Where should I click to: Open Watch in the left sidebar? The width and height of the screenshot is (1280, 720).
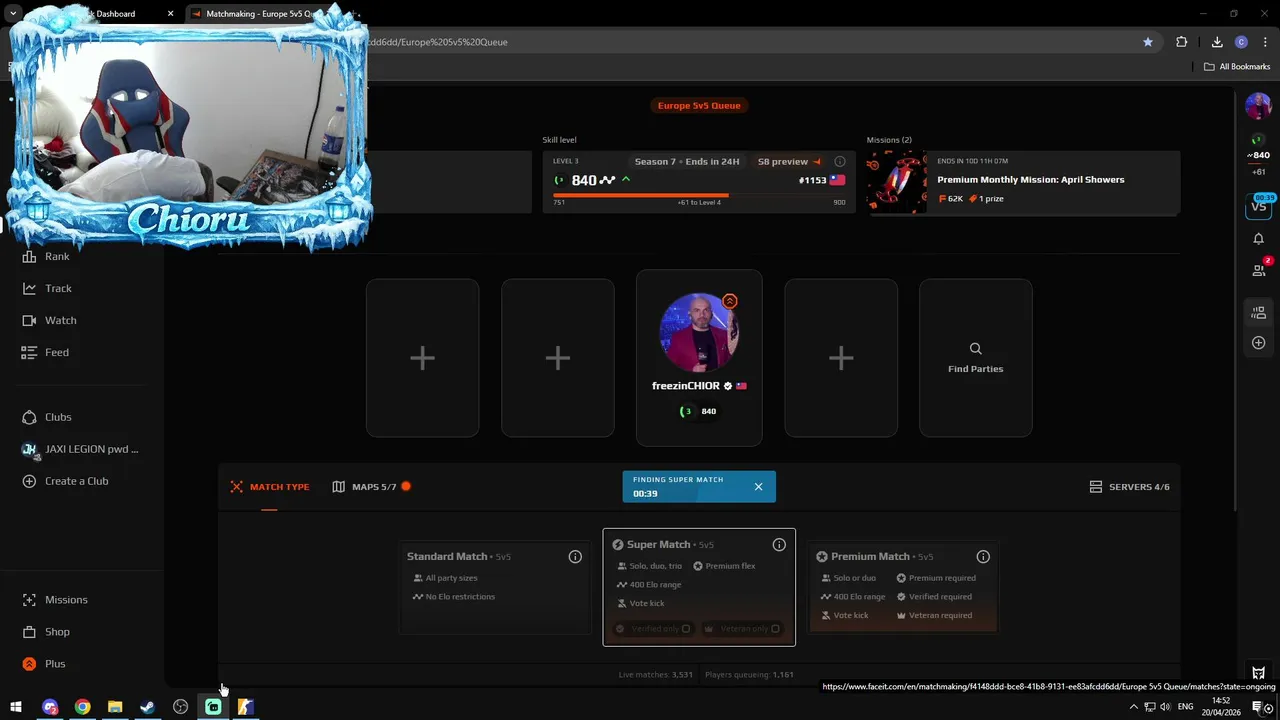click(48, 320)
